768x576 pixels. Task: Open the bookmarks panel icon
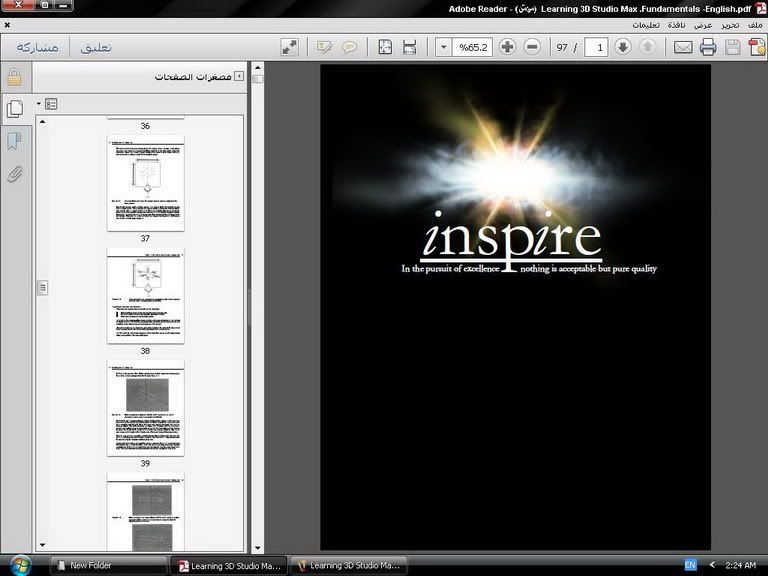point(15,142)
